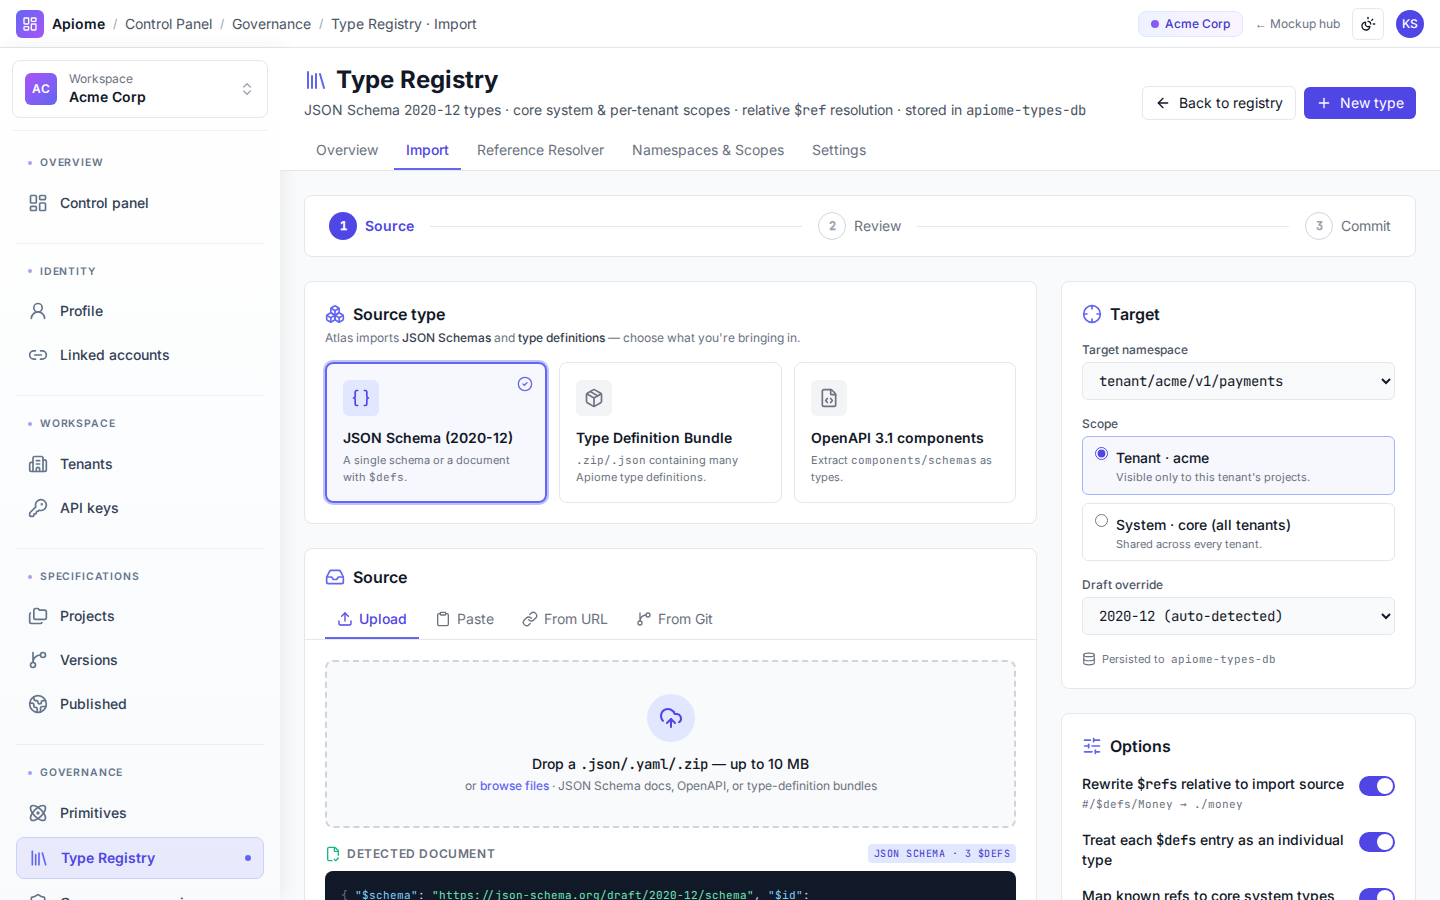Image resolution: width=1440 pixels, height=900 pixels.
Task: Click the browse files link
Action: [x=515, y=786]
